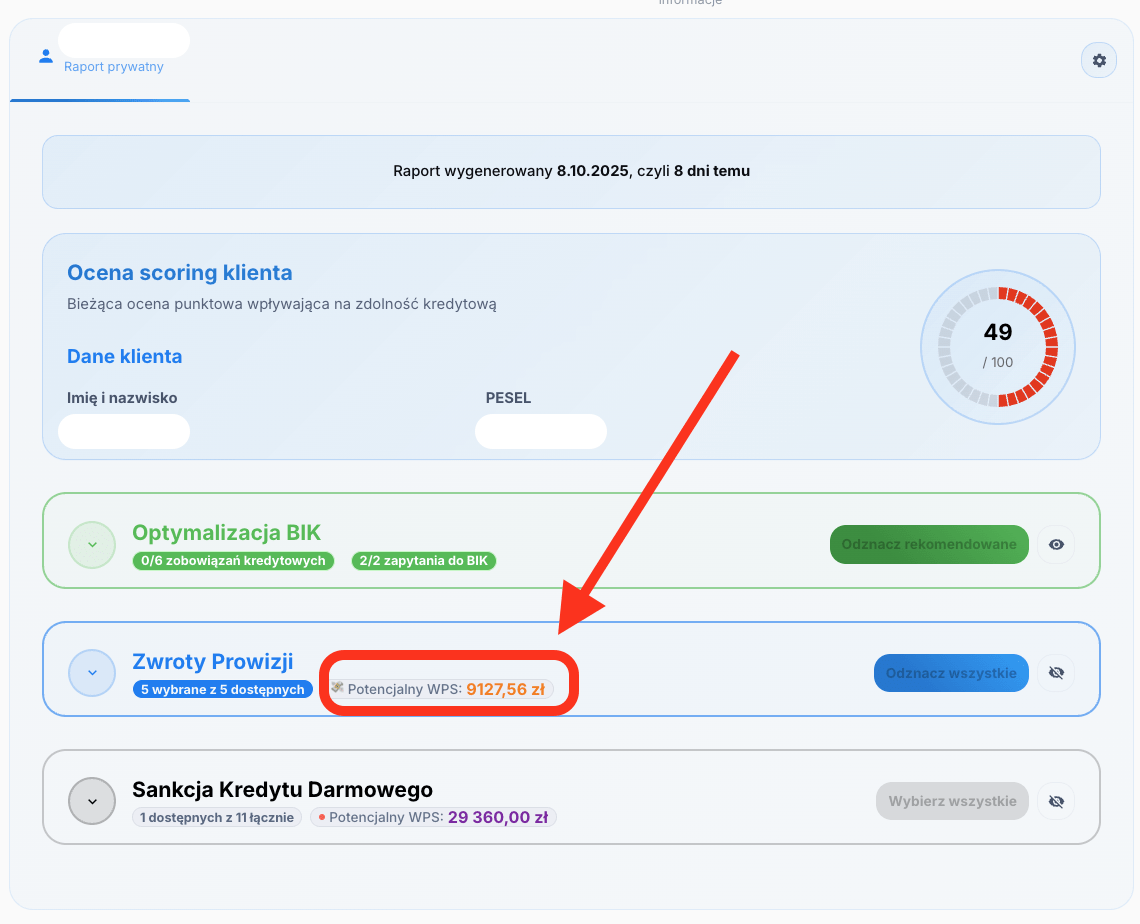Click the Ocena scoring klienta heading
The height and width of the screenshot is (924, 1140).
coord(180,273)
